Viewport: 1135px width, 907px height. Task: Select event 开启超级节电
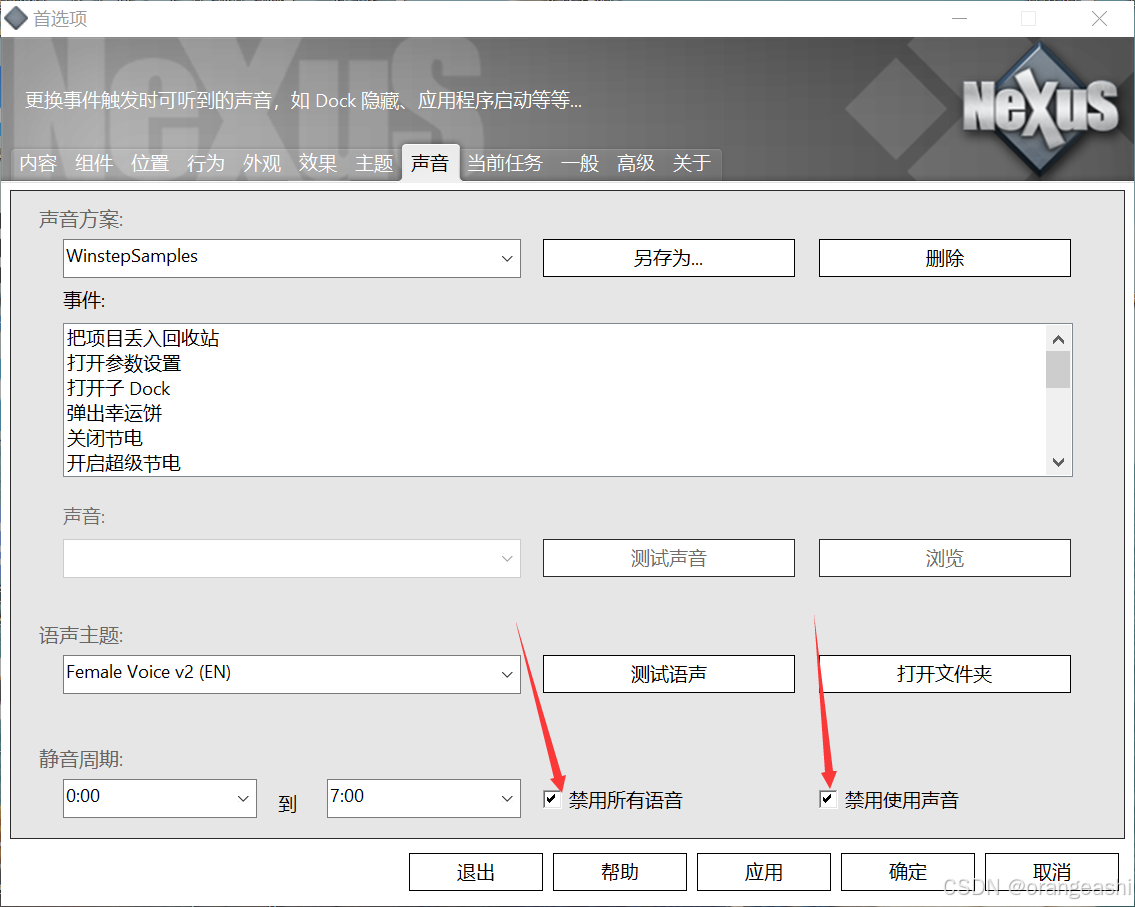click(124, 463)
